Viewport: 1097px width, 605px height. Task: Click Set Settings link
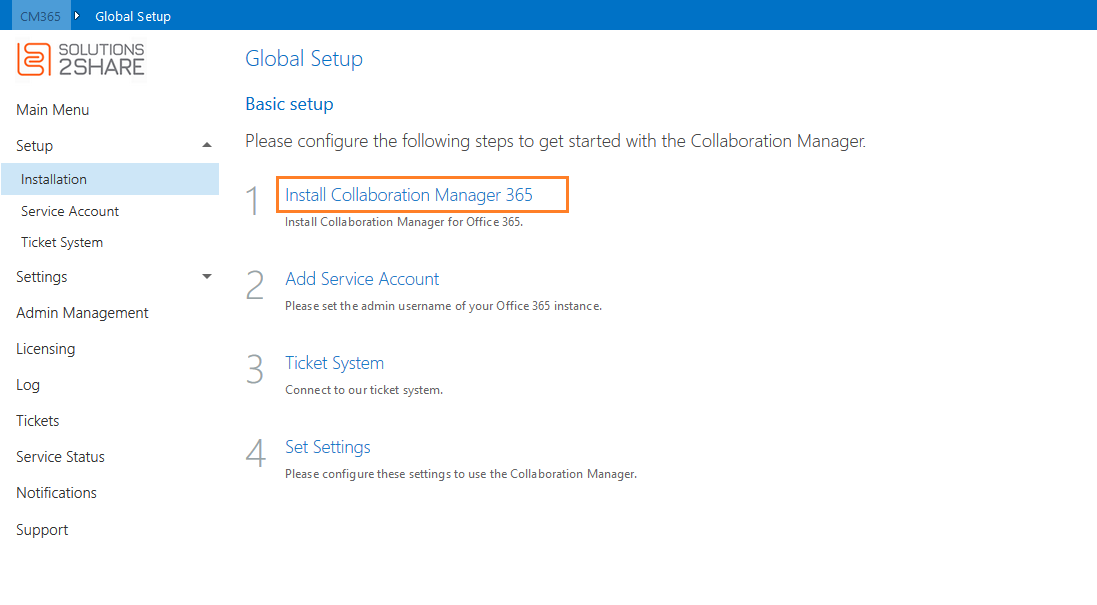pyautogui.click(x=328, y=447)
